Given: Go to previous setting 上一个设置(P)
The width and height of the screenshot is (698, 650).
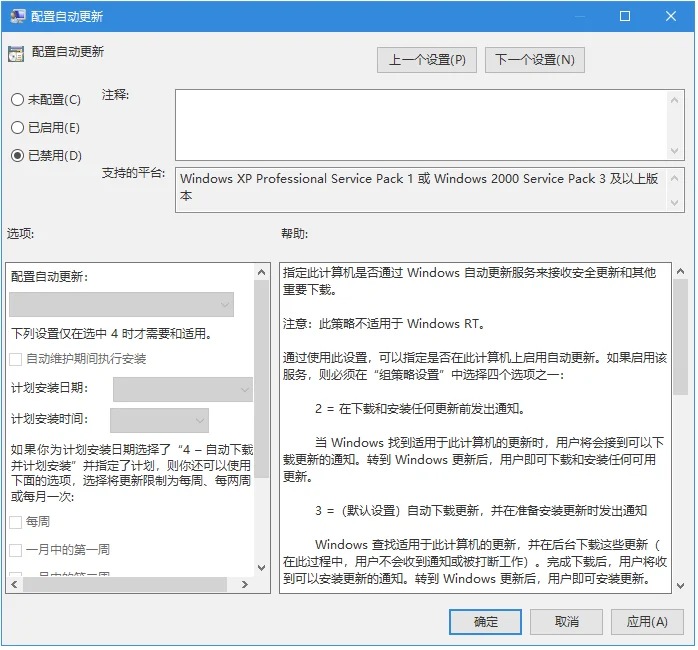Looking at the screenshot, I should tap(426, 60).
